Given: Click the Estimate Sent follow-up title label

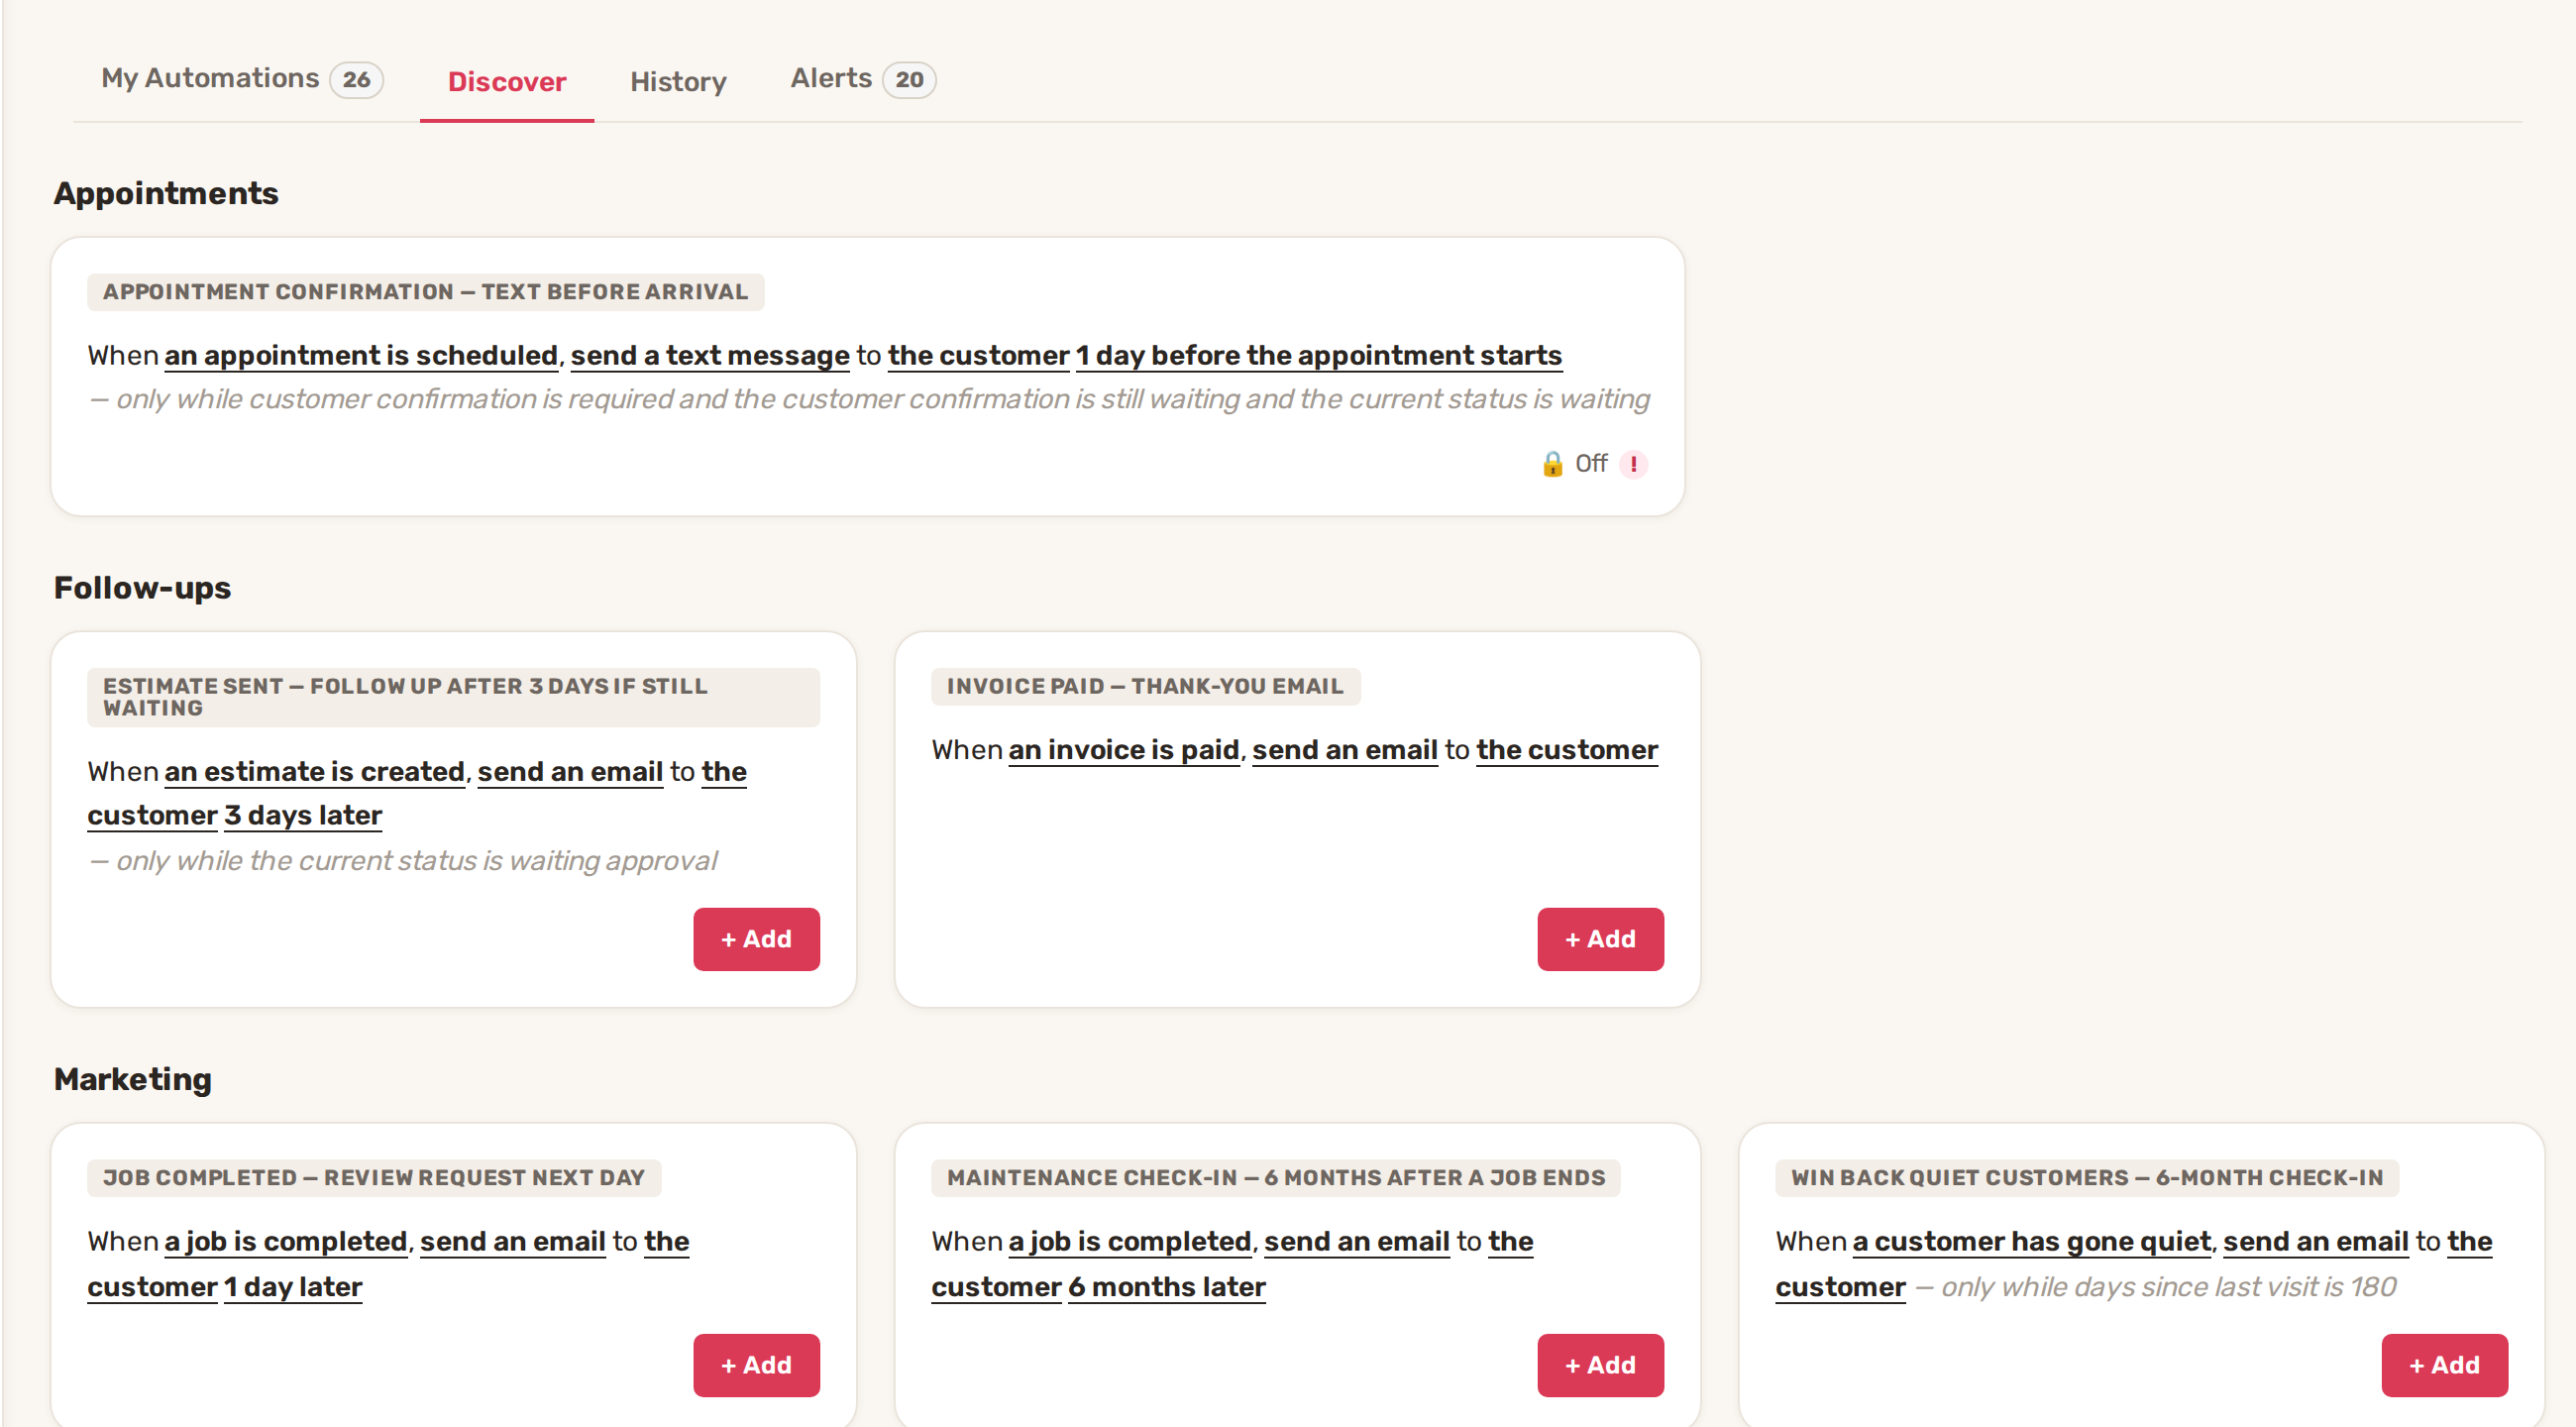Looking at the screenshot, I should coord(453,698).
